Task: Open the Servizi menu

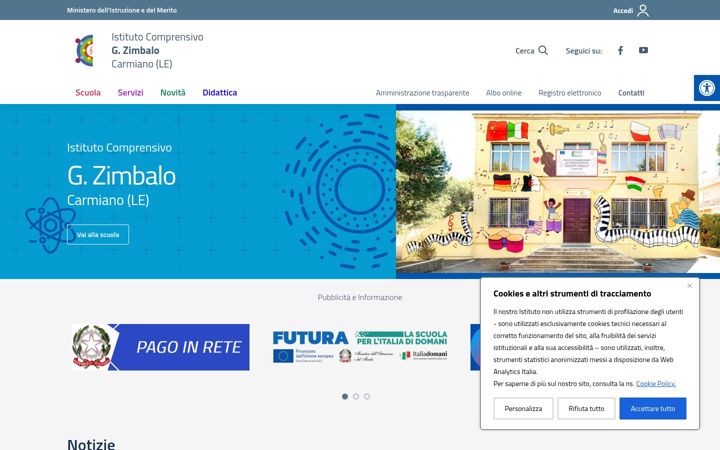Action: point(130,93)
